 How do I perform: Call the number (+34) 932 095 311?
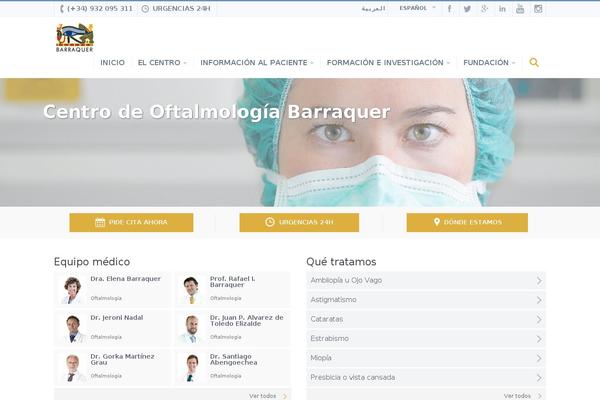point(99,8)
